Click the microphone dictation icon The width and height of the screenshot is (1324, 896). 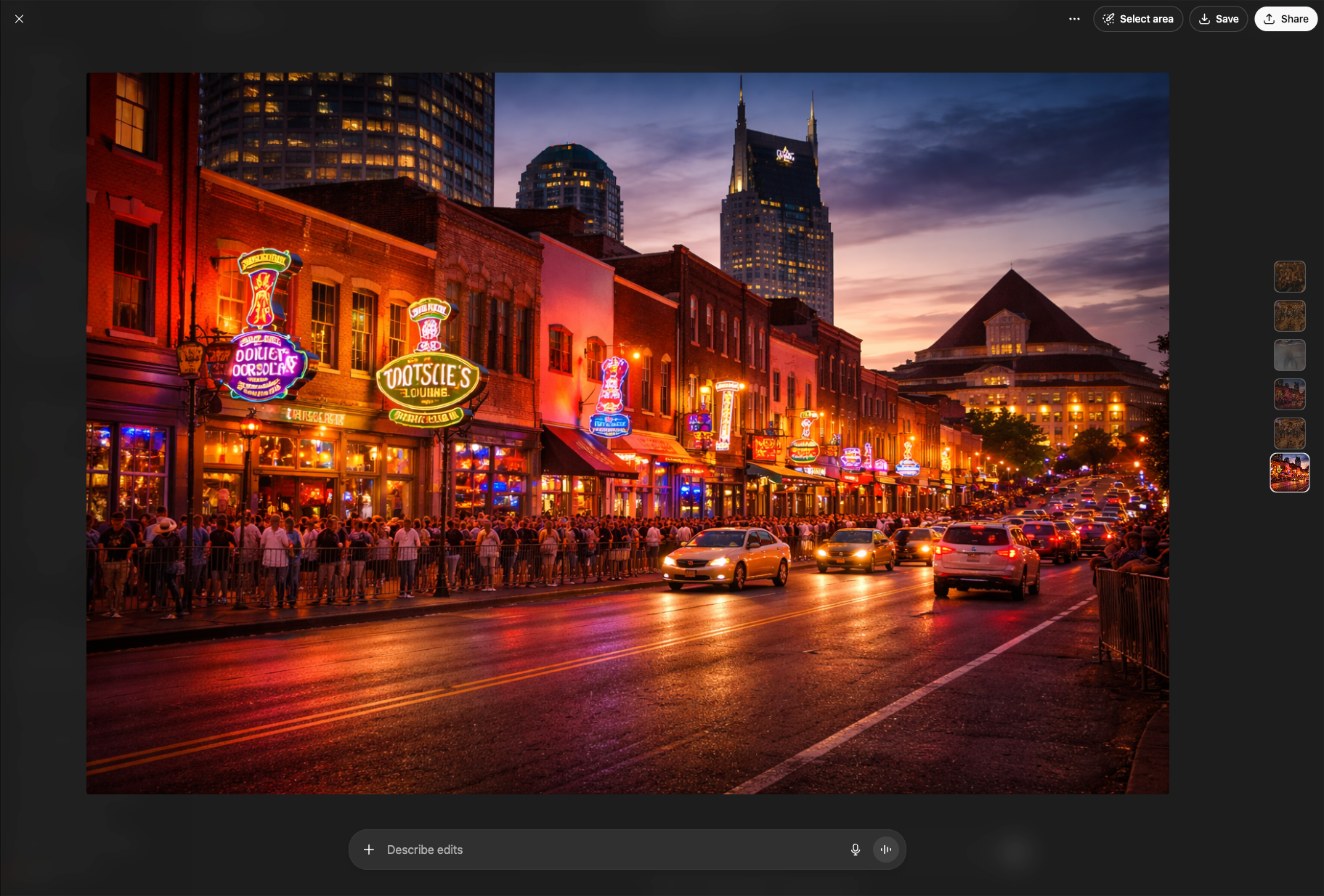(x=855, y=850)
